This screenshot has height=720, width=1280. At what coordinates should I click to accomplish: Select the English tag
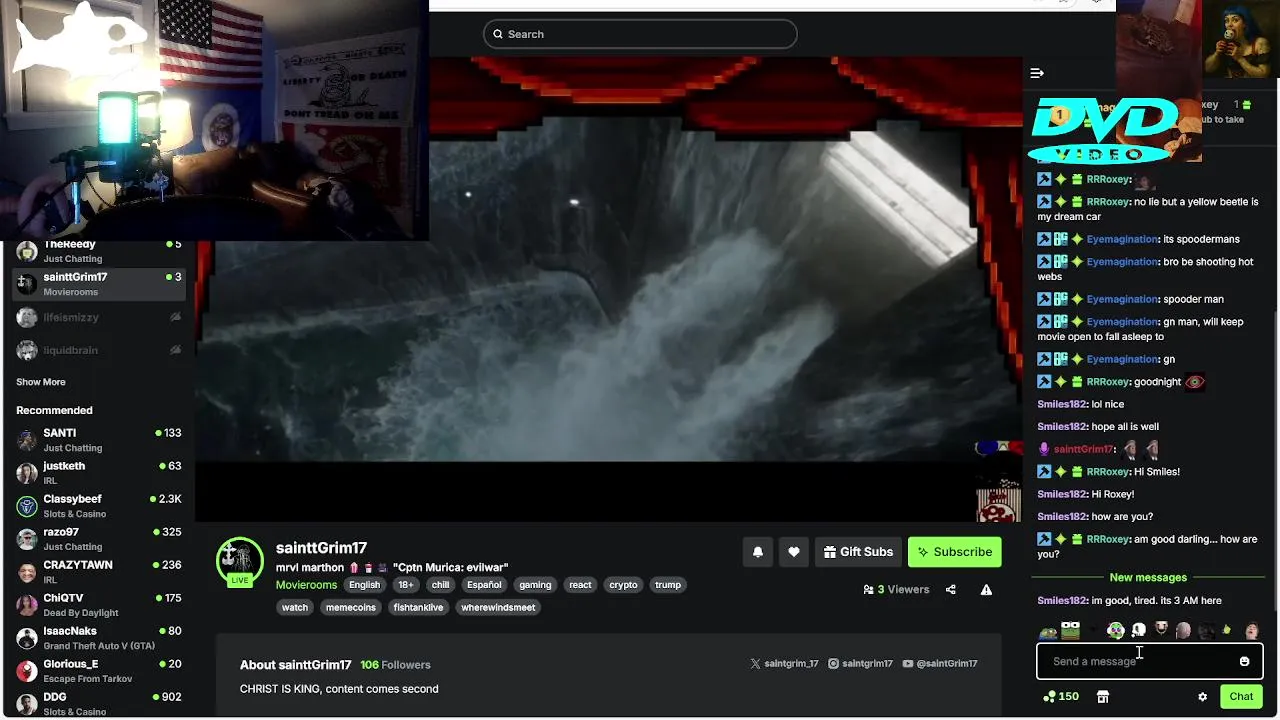[364, 585]
